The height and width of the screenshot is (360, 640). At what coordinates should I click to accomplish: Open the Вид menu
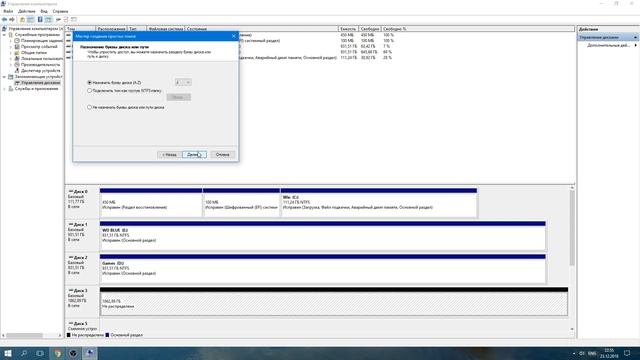44,11
